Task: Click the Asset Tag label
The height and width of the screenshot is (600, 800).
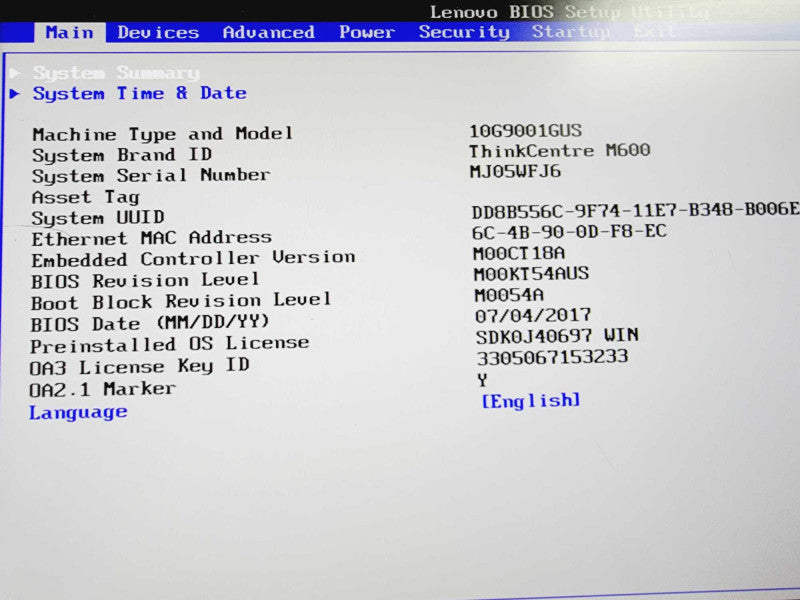Action: pyautogui.click(x=85, y=197)
